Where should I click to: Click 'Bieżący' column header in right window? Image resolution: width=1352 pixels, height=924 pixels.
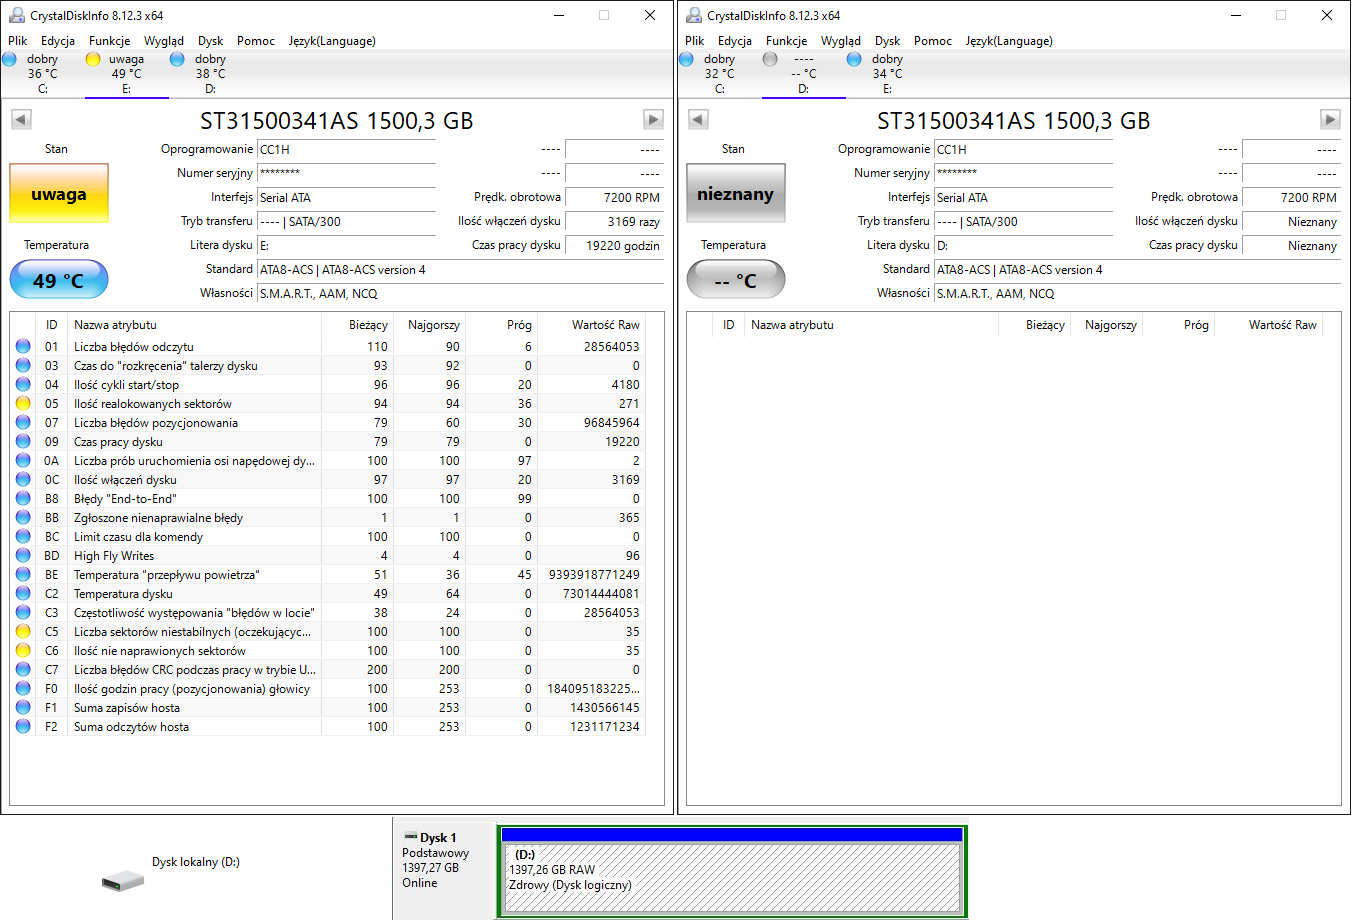[x=1035, y=325]
